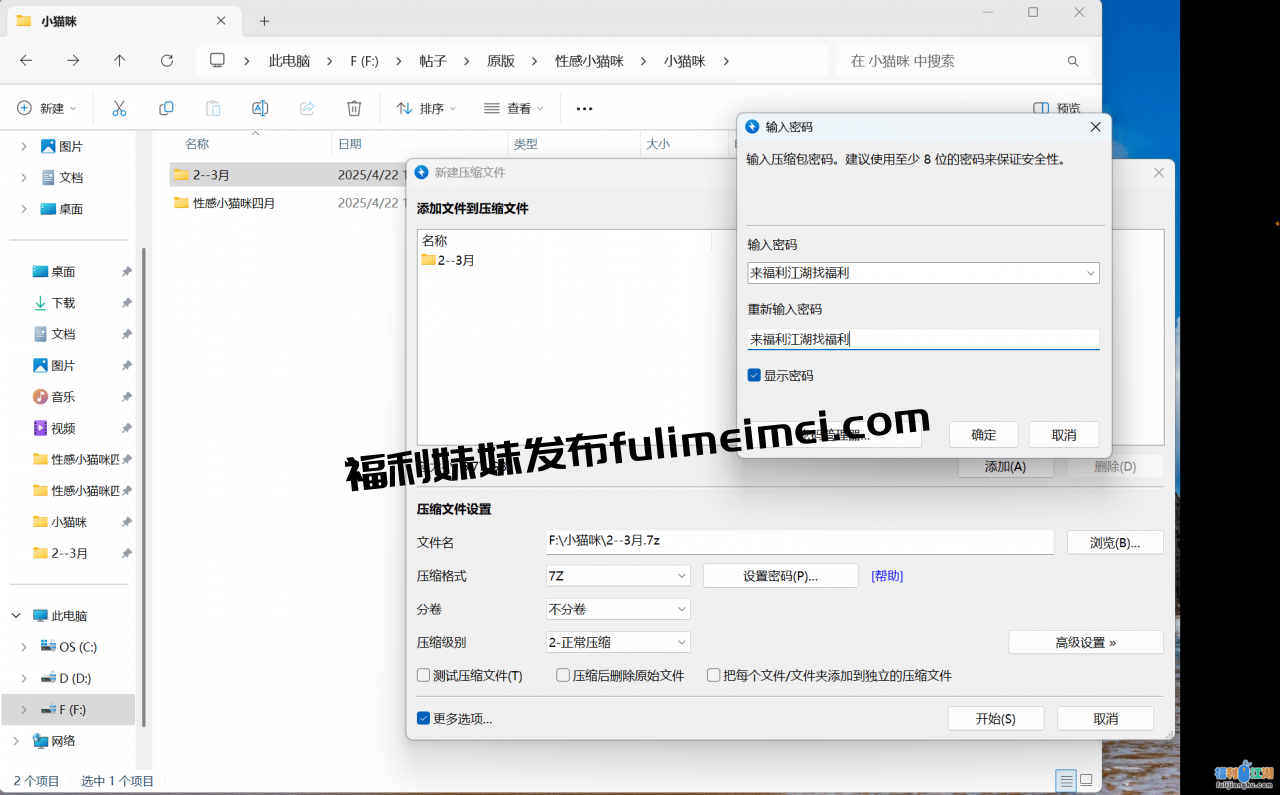The width and height of the screenshot is (1280, 795).
Task: Toggle 把每个文件/文件夹添加到独立的压缩文件
Action: pyautogui.click(x=714, y=676)
